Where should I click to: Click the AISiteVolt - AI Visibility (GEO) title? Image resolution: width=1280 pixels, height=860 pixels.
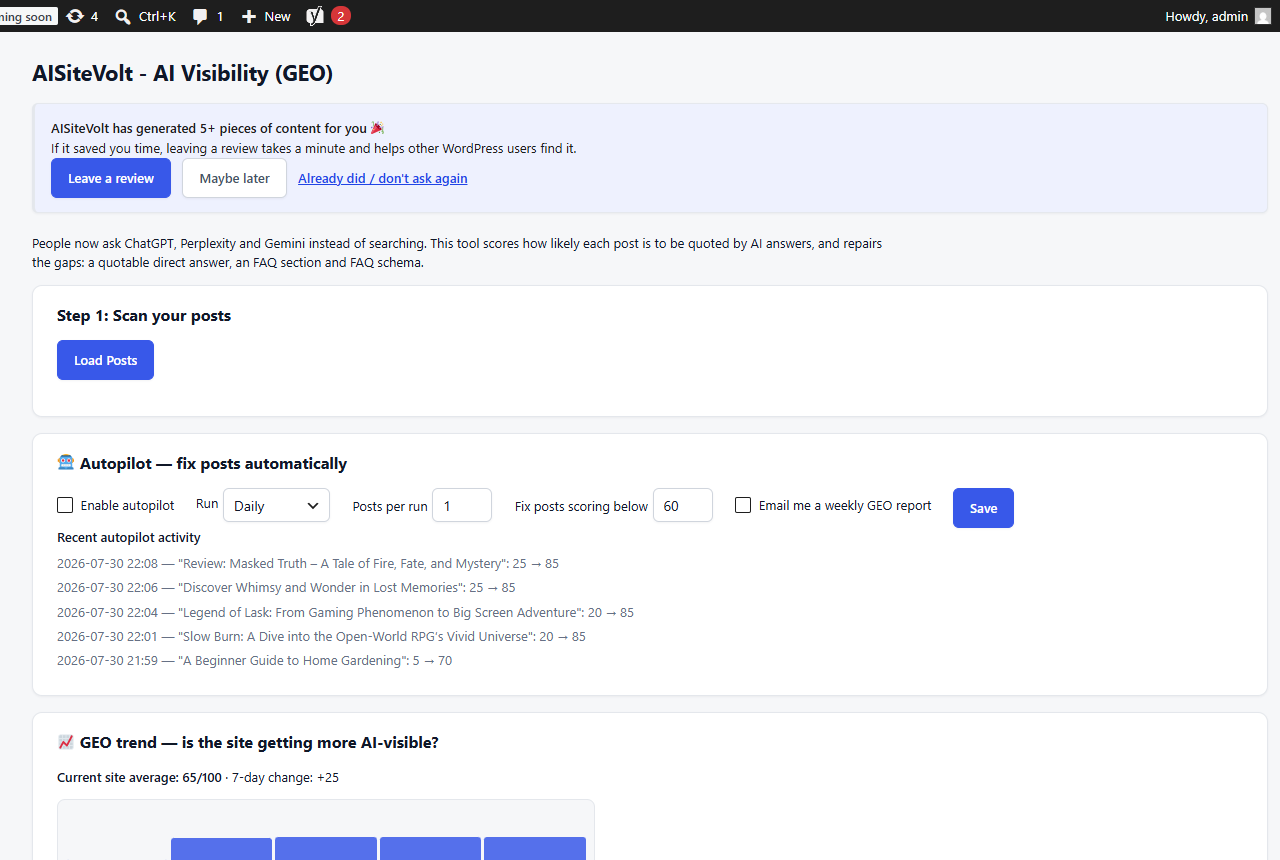(182, 73)
